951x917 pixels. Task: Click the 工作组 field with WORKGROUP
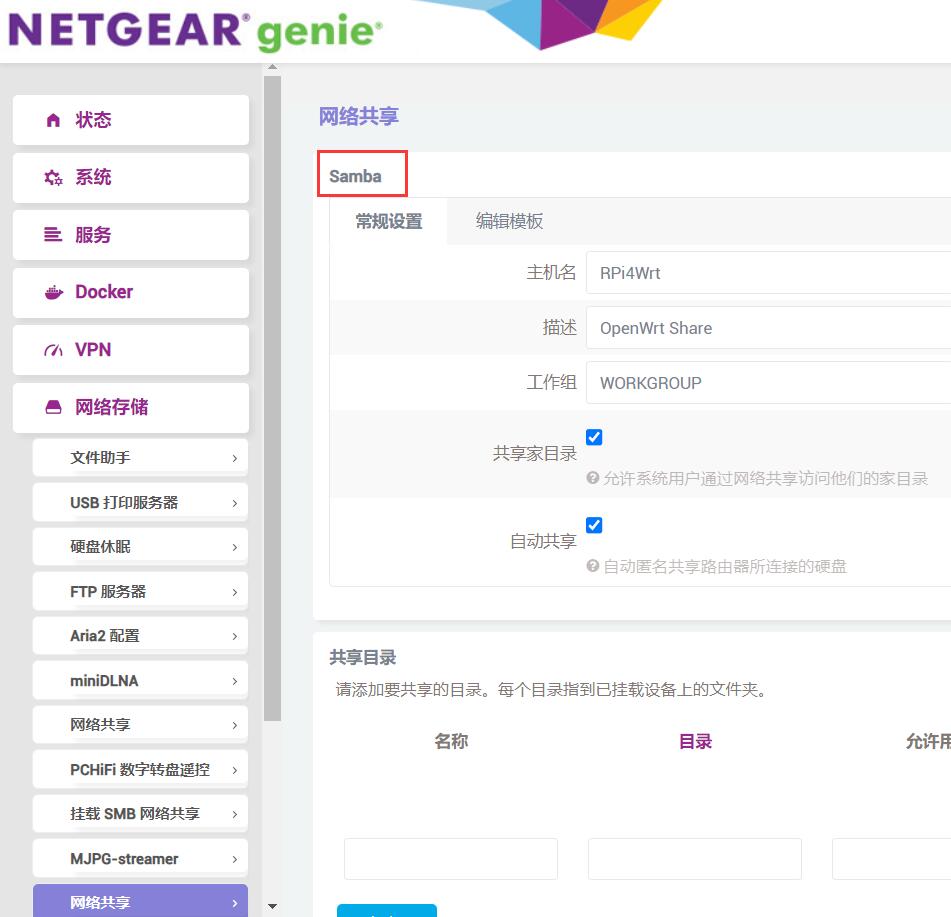point(768,383)
